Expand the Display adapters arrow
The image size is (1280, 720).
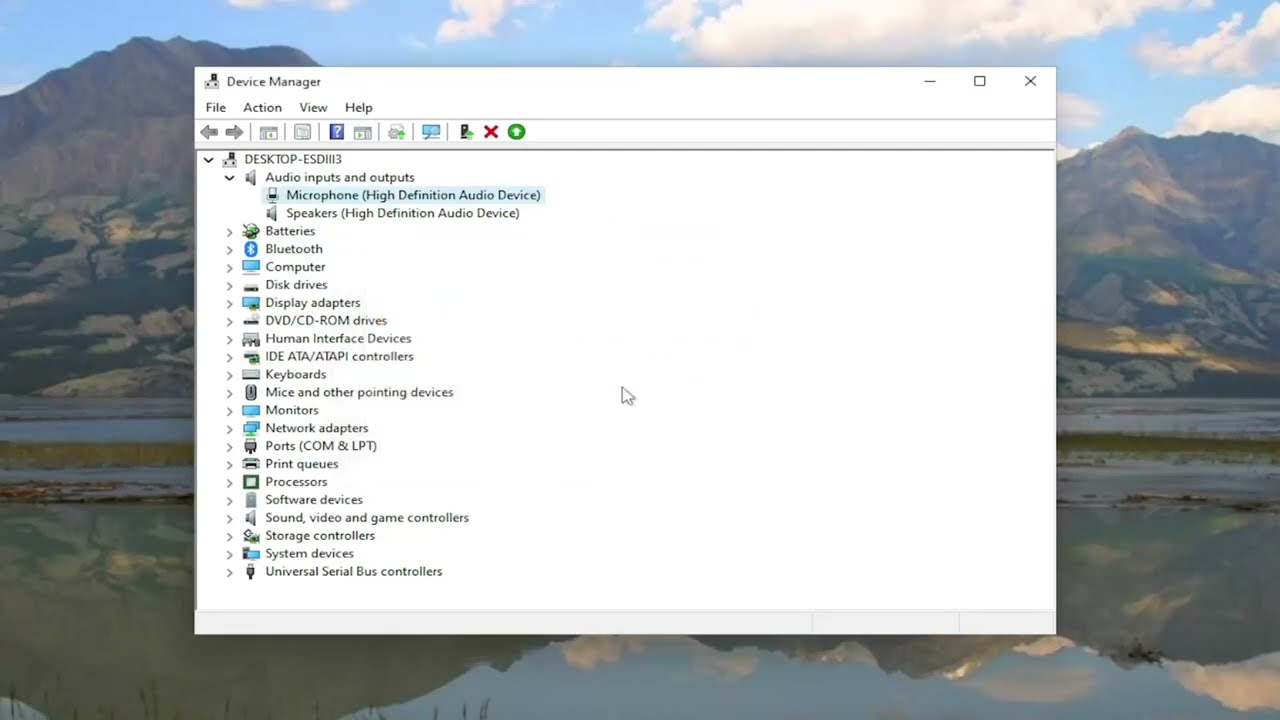pyautogui.click(x=229, y=304)
